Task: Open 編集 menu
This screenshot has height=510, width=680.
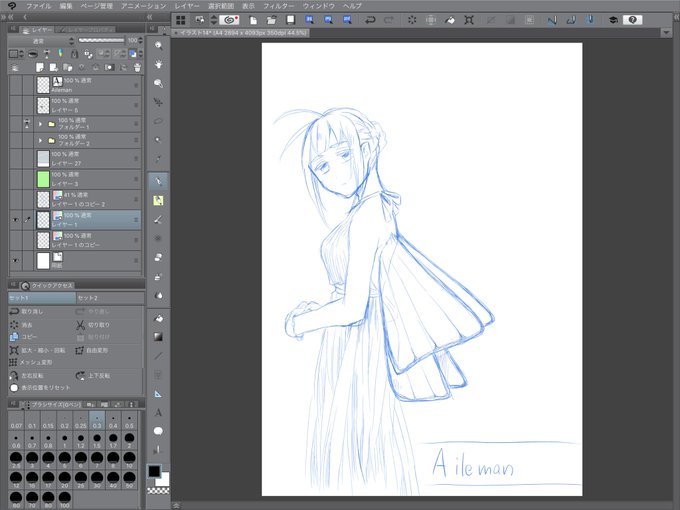Action: 66,6
